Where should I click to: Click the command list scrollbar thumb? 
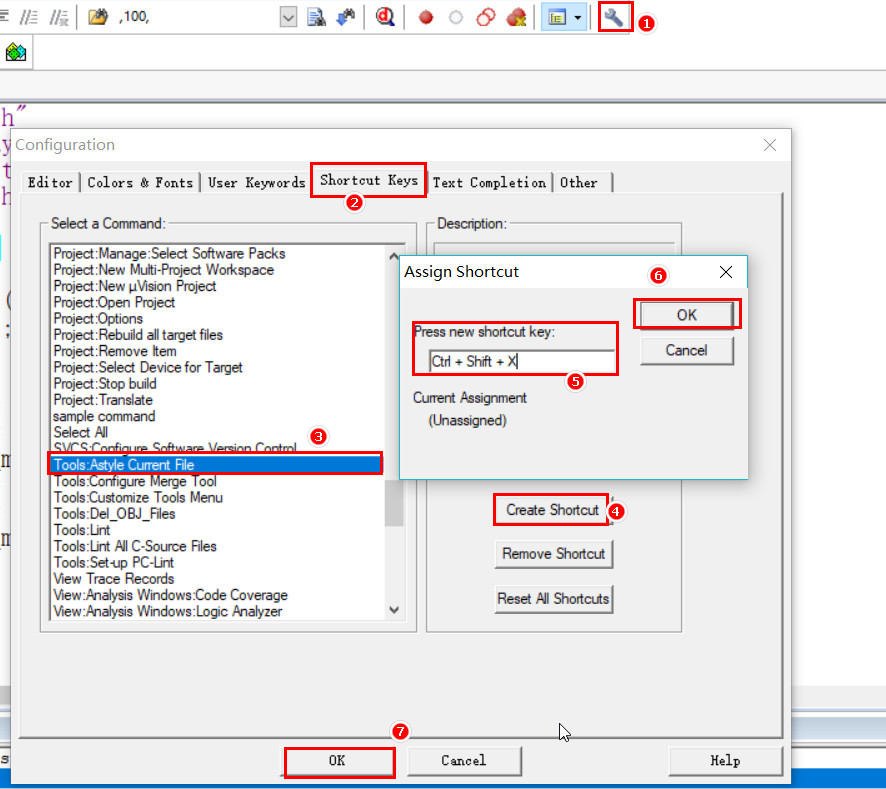[x=394, y=502]
